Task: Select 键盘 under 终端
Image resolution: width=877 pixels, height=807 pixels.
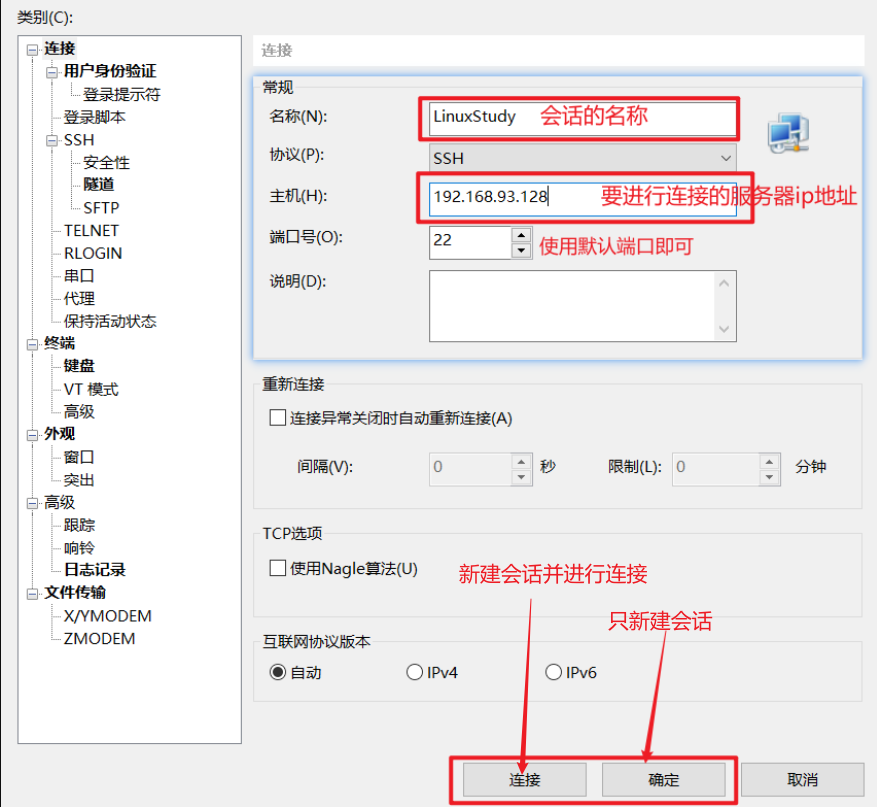Action: 79,366
